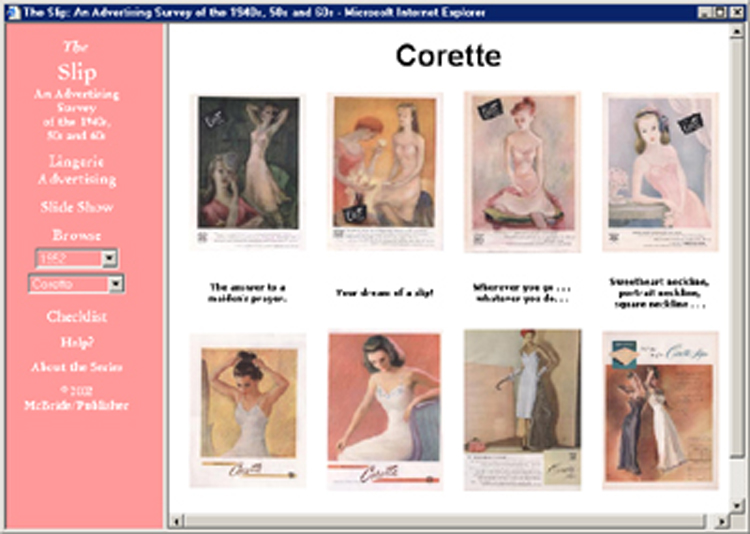Open the Checklist link in sidebar
Screen dimensions: 750x534
[x=77, y=316]
